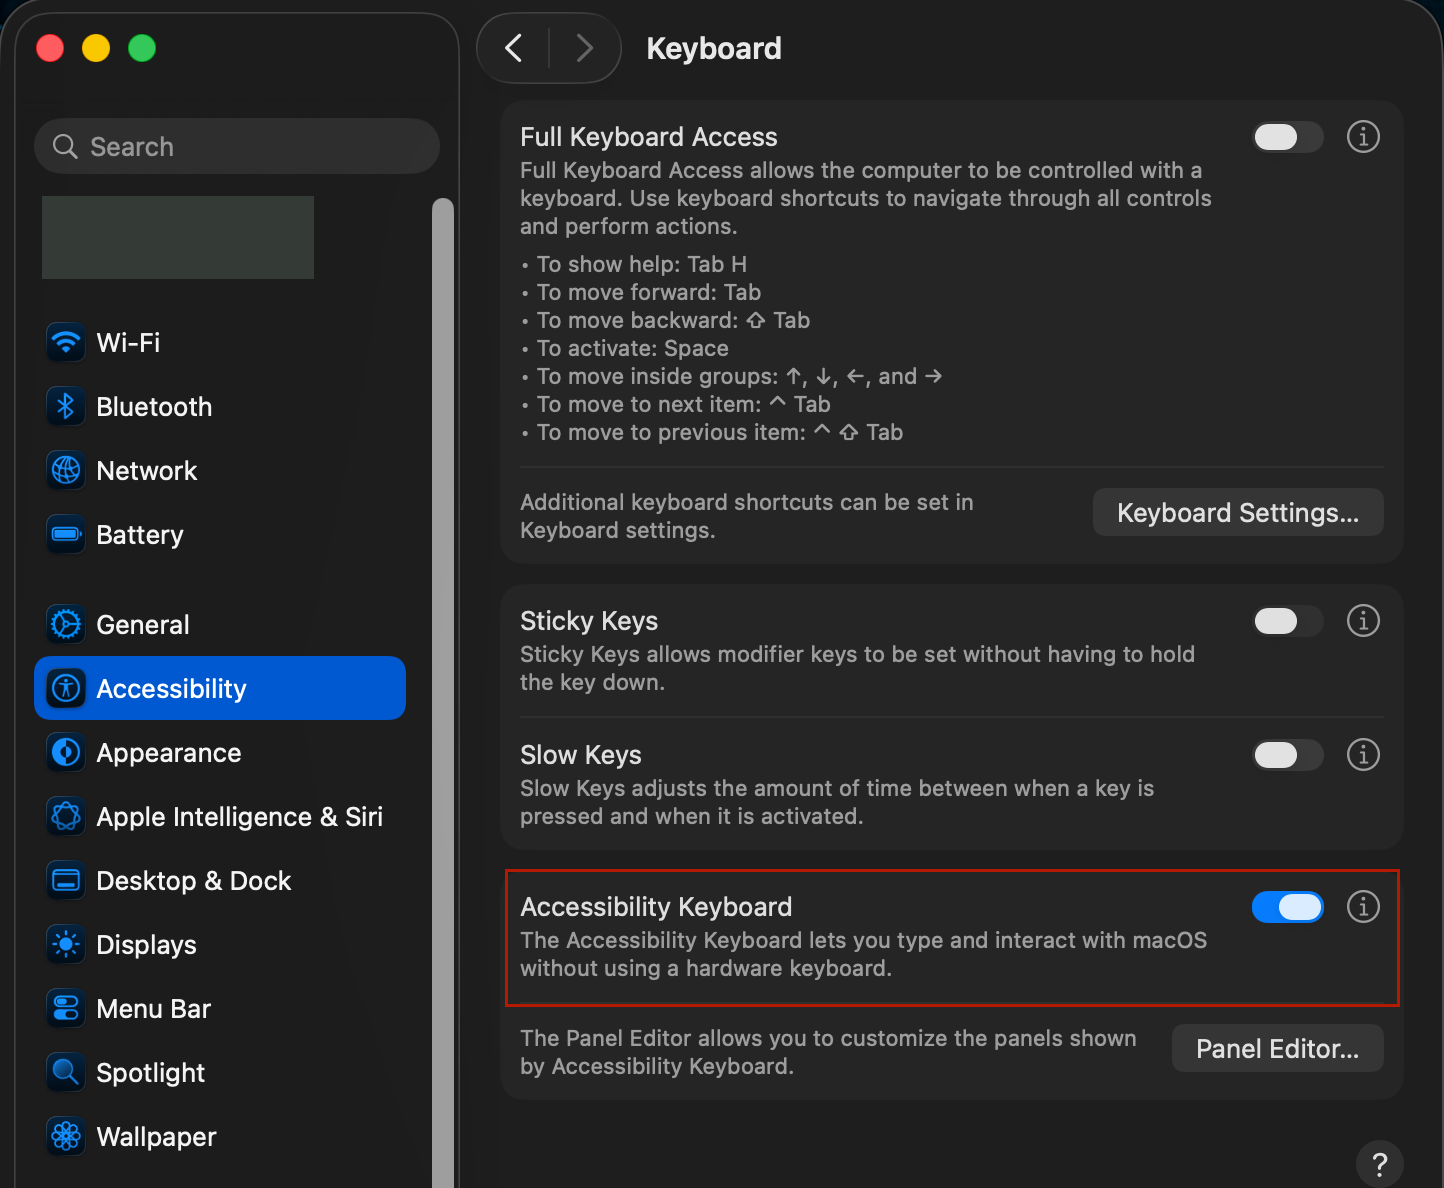The width and height of the screenshot is (1444, 1188).
Task: Open the Keyboard Settings… button
Action: pyautogui.click(x=1238, y=512)
